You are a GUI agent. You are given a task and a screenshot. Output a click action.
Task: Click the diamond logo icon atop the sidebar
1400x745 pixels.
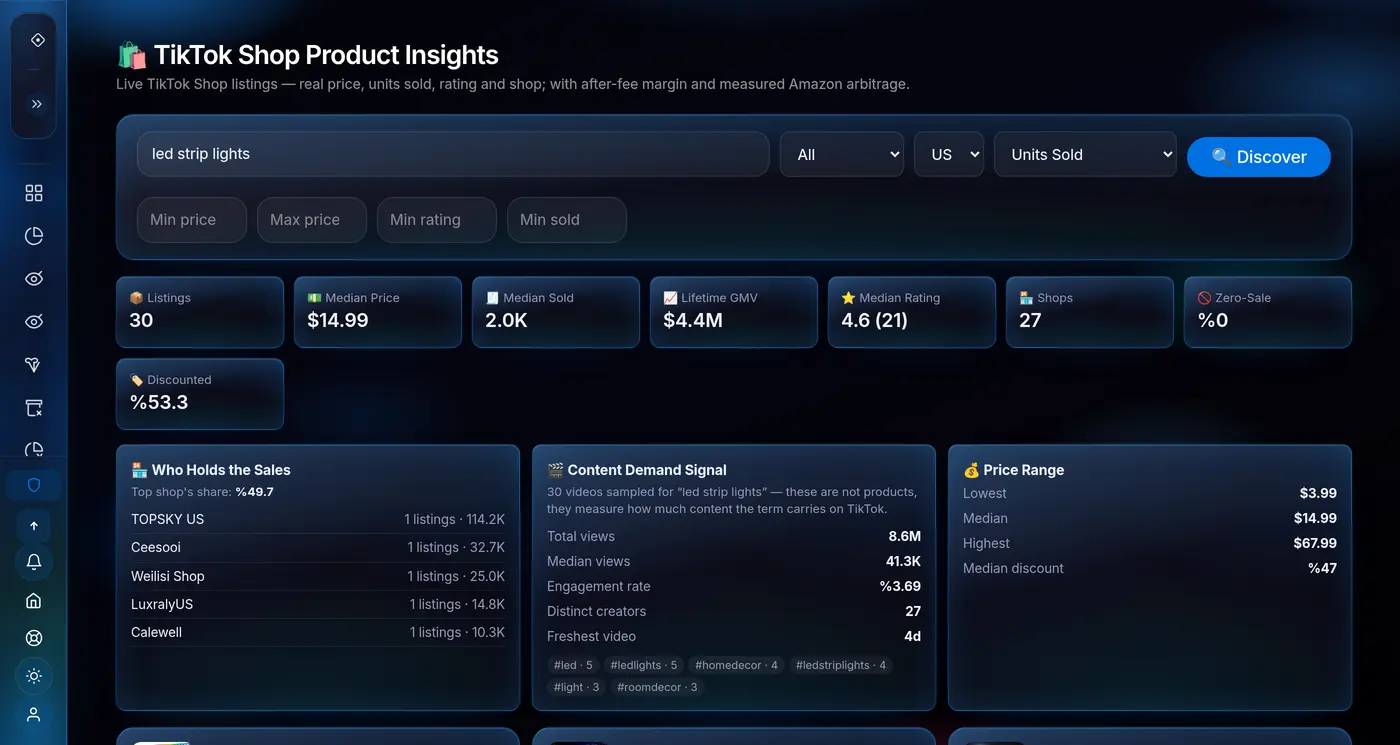[x=37, y=40]
